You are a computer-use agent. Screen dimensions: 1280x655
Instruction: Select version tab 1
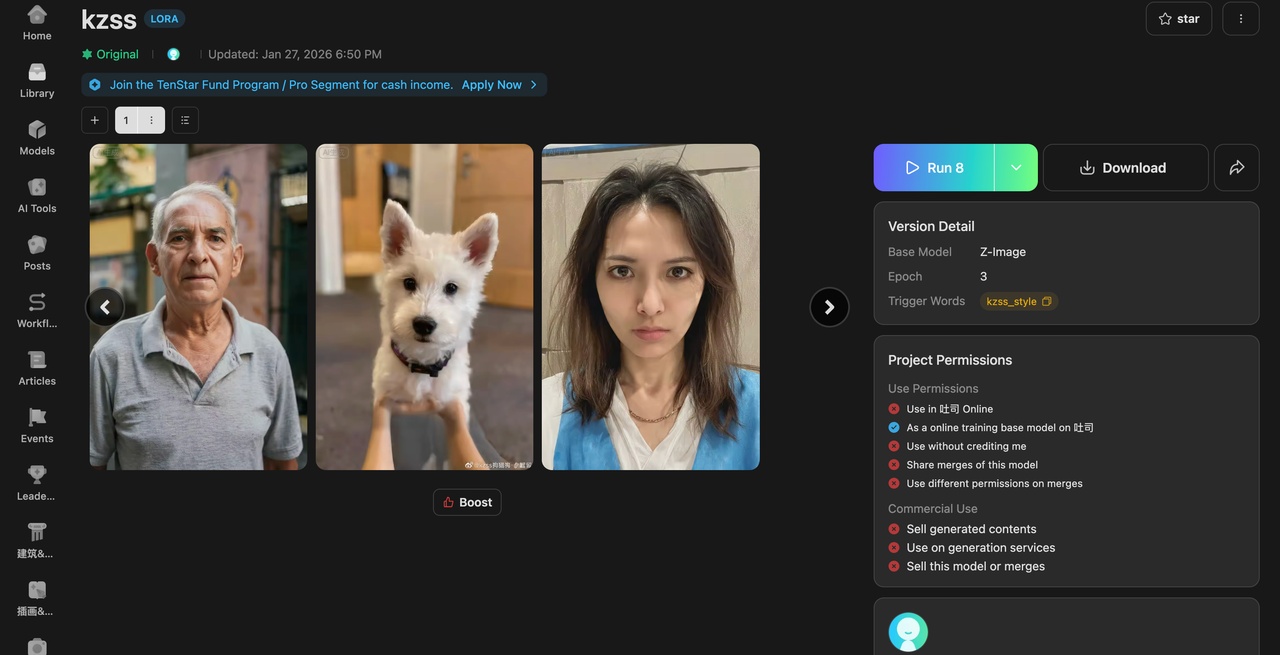[126, 120]
